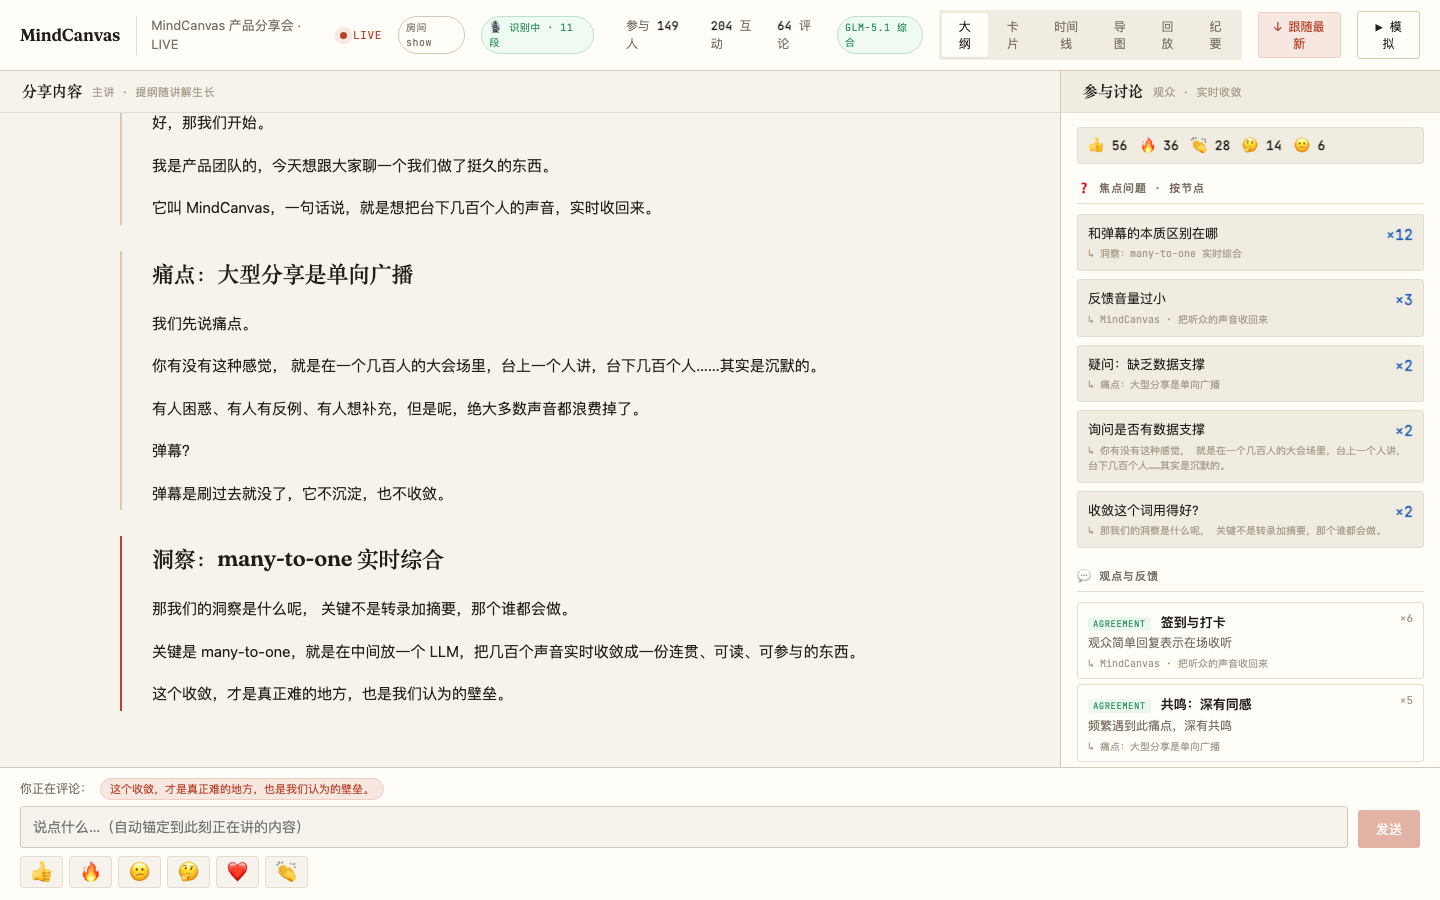Click the paragraph starting 关键是 many-to-one
The height and width of the screenshot is (900, 1440).
tap(507, 652)
